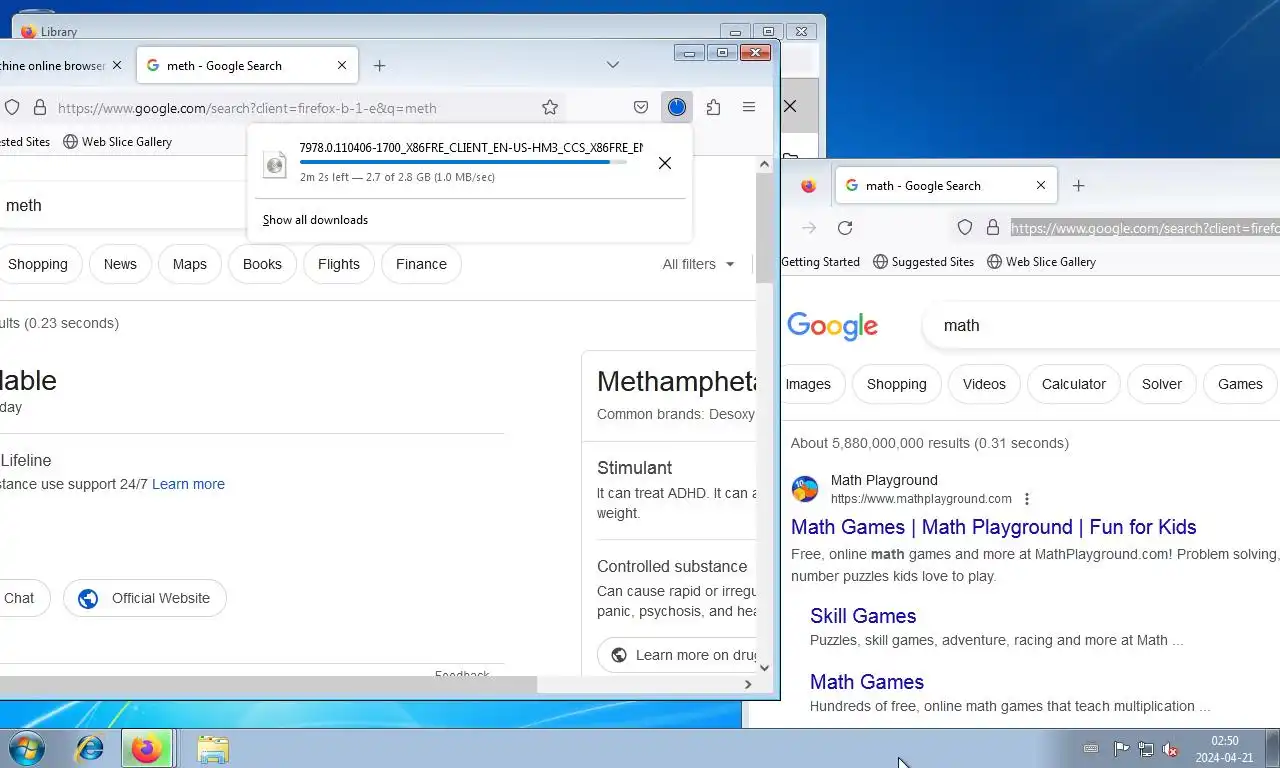This screenshot has height=768, width=1280.
Task: Switch to the online browser tab
Action: 60,65
